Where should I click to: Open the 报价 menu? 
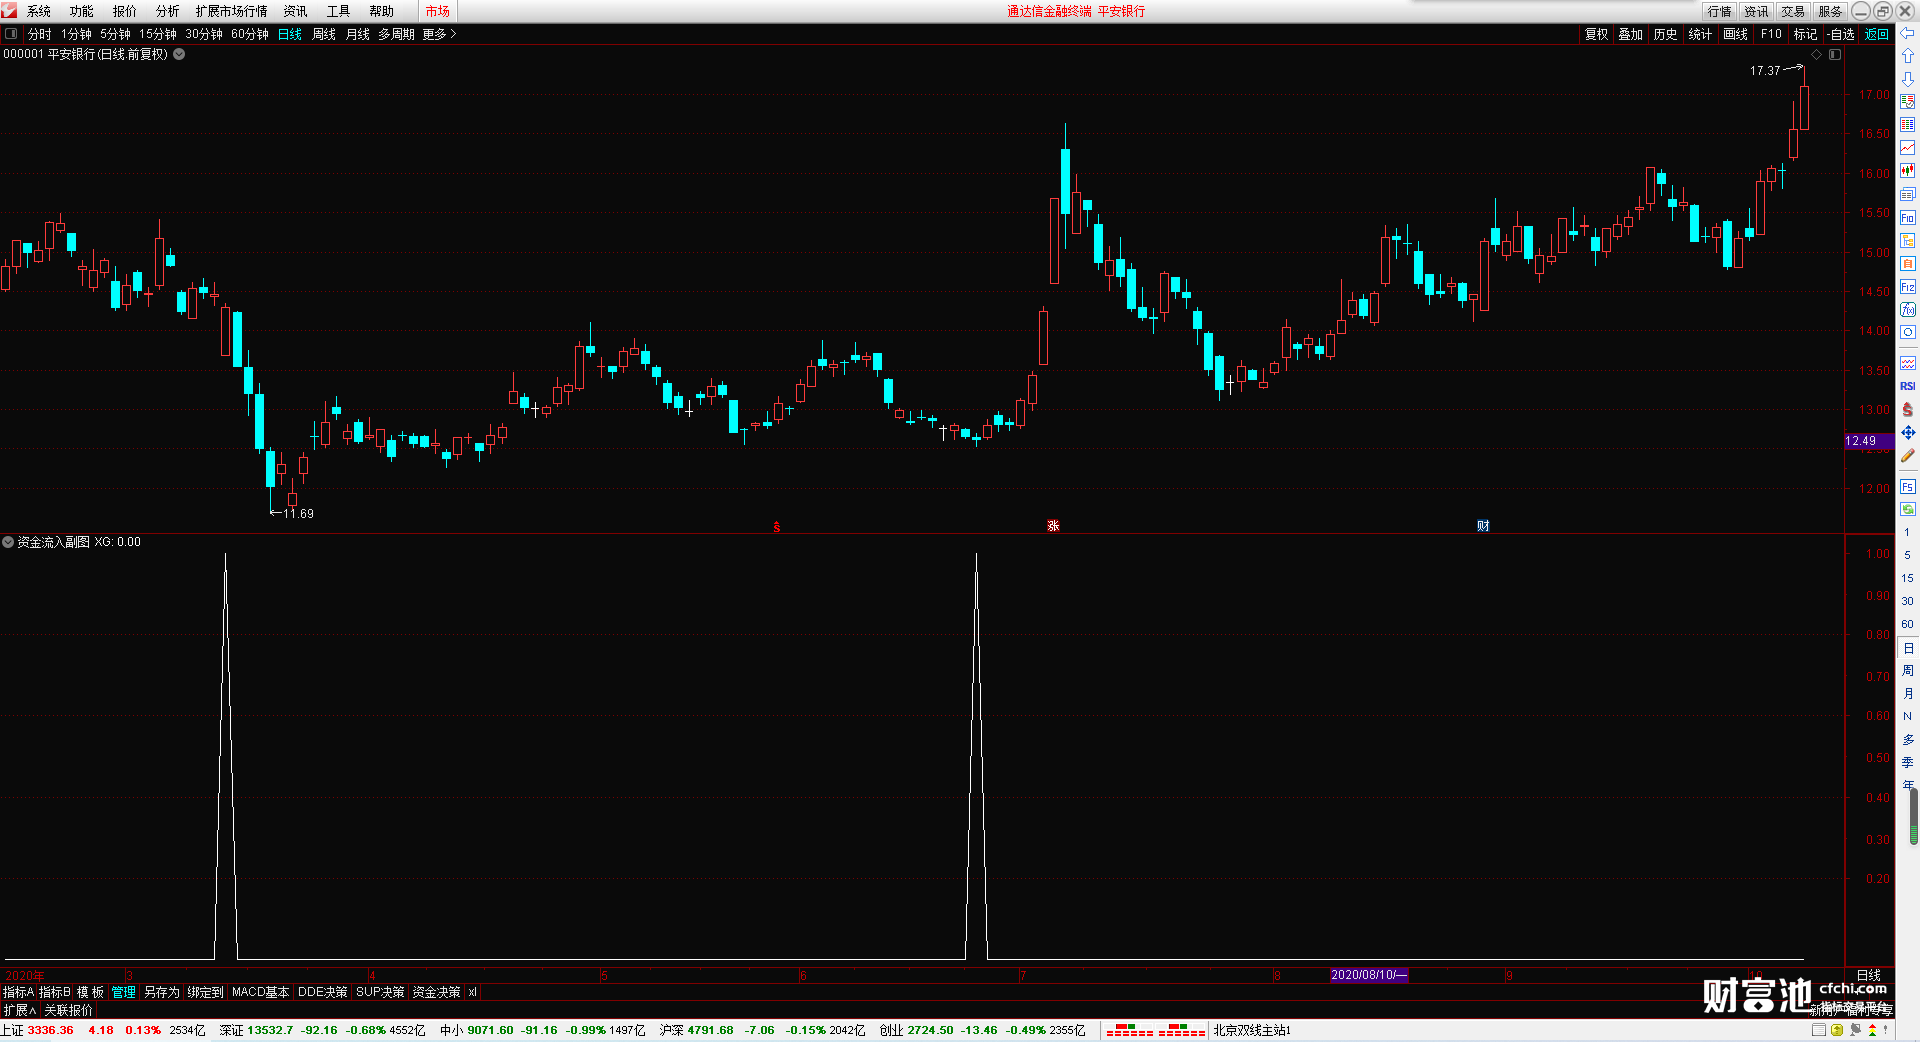125,11
